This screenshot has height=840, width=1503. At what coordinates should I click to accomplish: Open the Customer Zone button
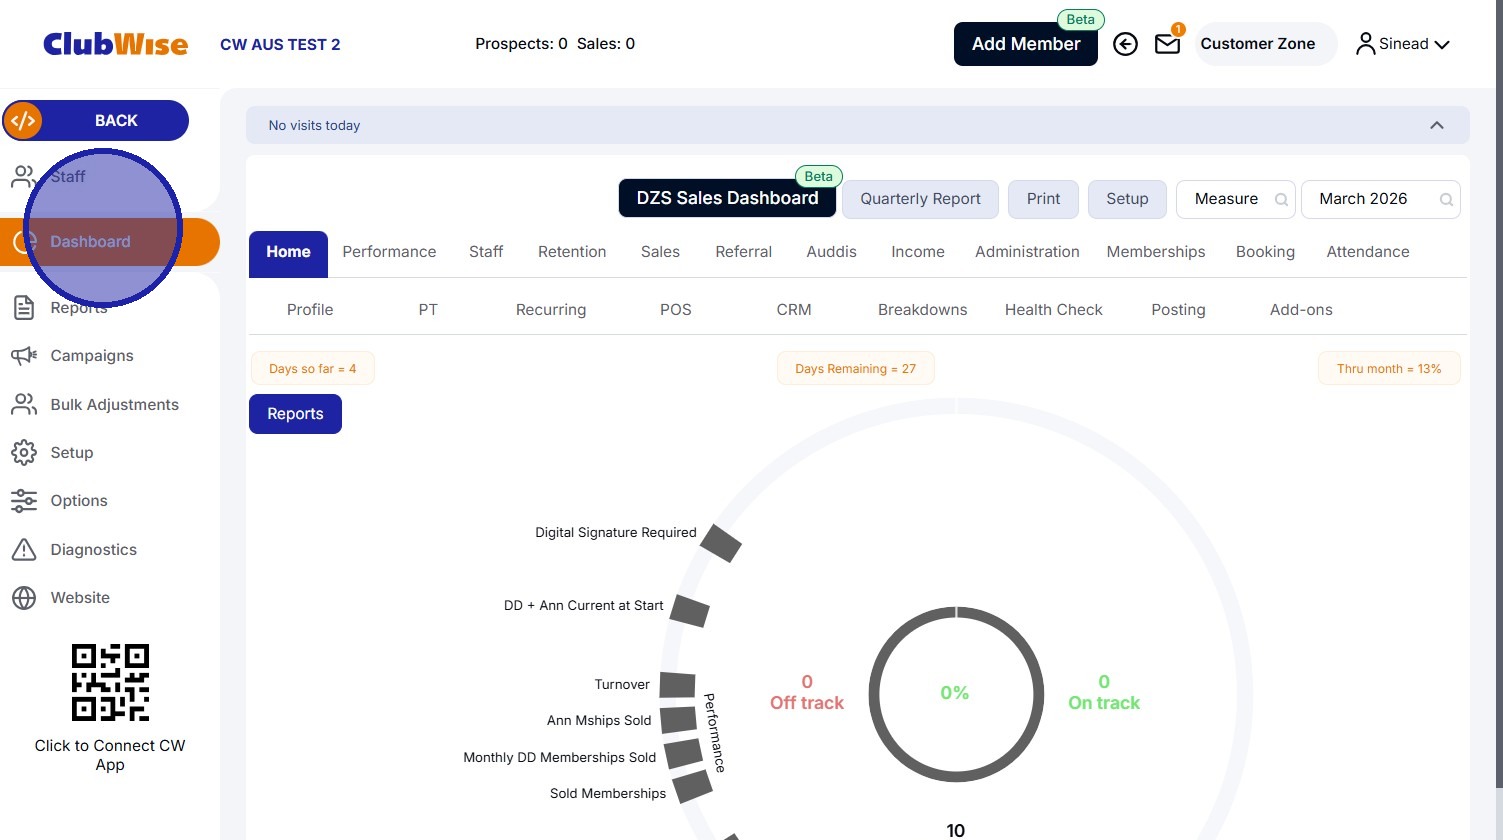(1265, 44)
